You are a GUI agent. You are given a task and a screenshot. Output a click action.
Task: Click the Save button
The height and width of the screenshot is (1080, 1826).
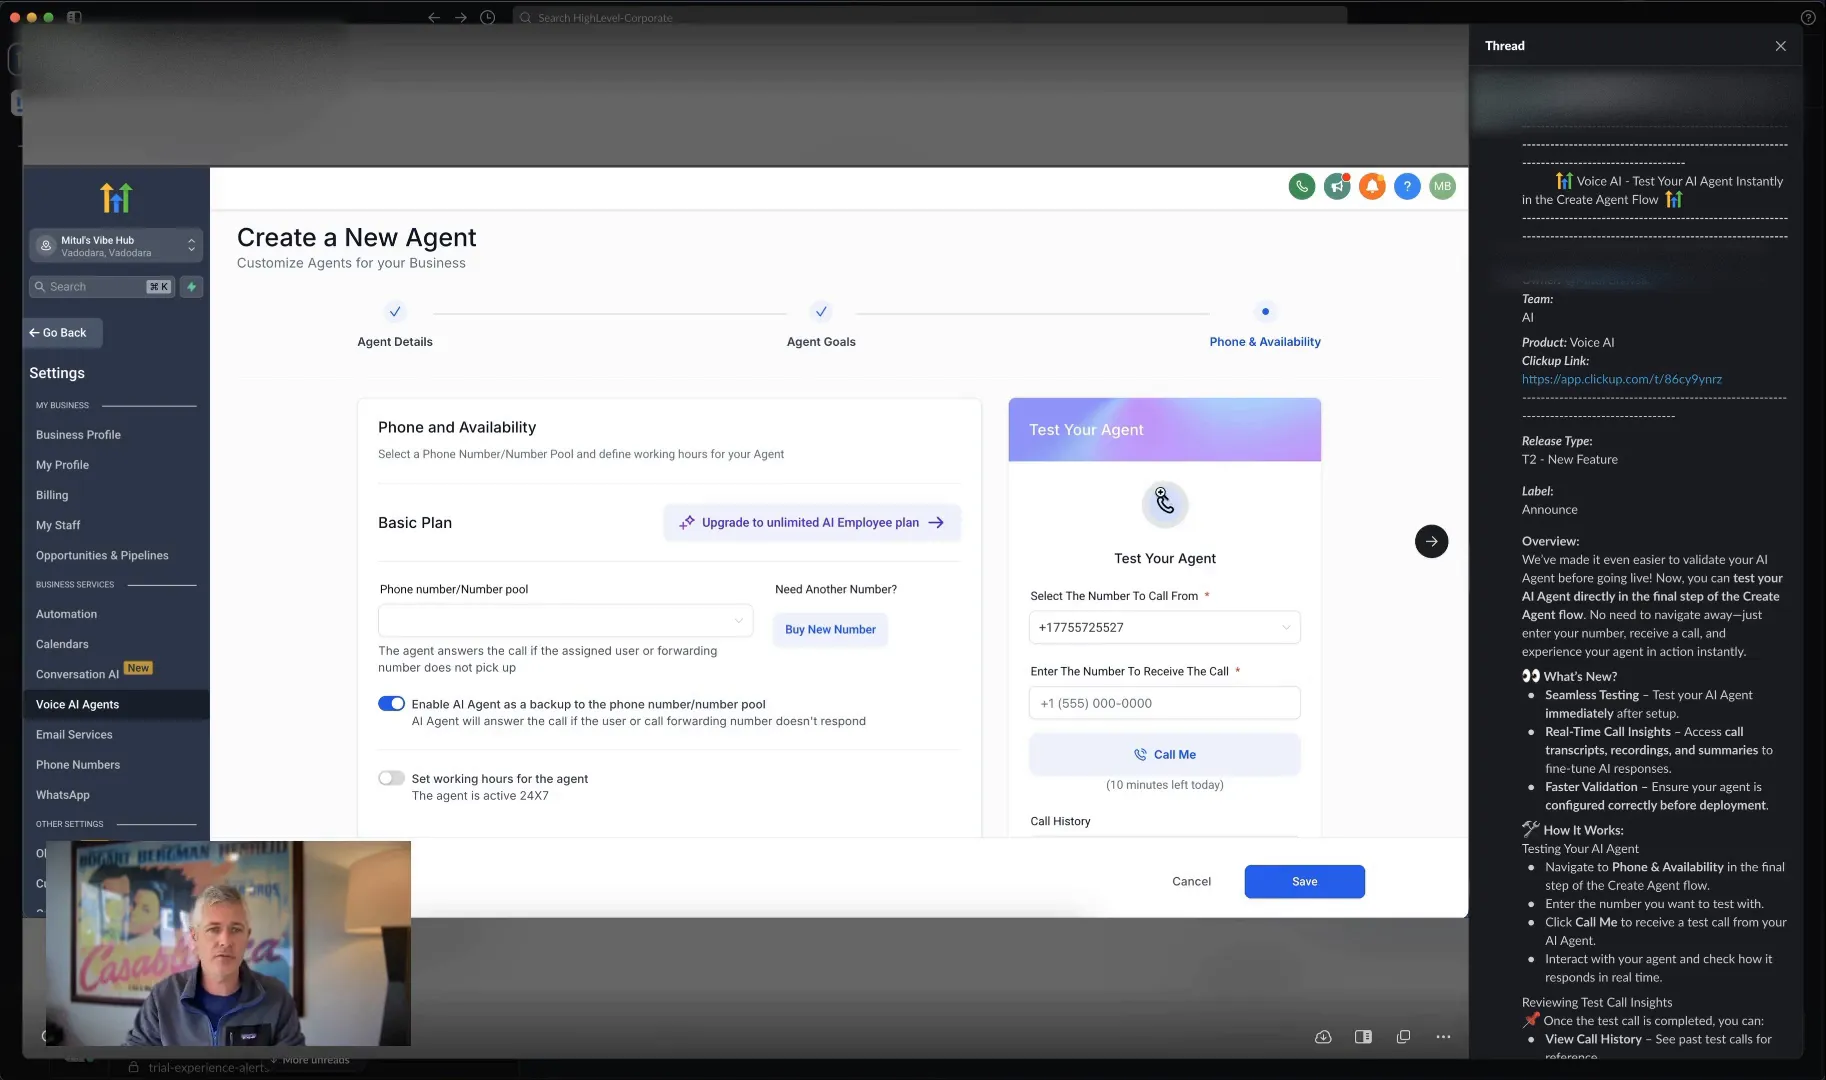pos(1304,881)
